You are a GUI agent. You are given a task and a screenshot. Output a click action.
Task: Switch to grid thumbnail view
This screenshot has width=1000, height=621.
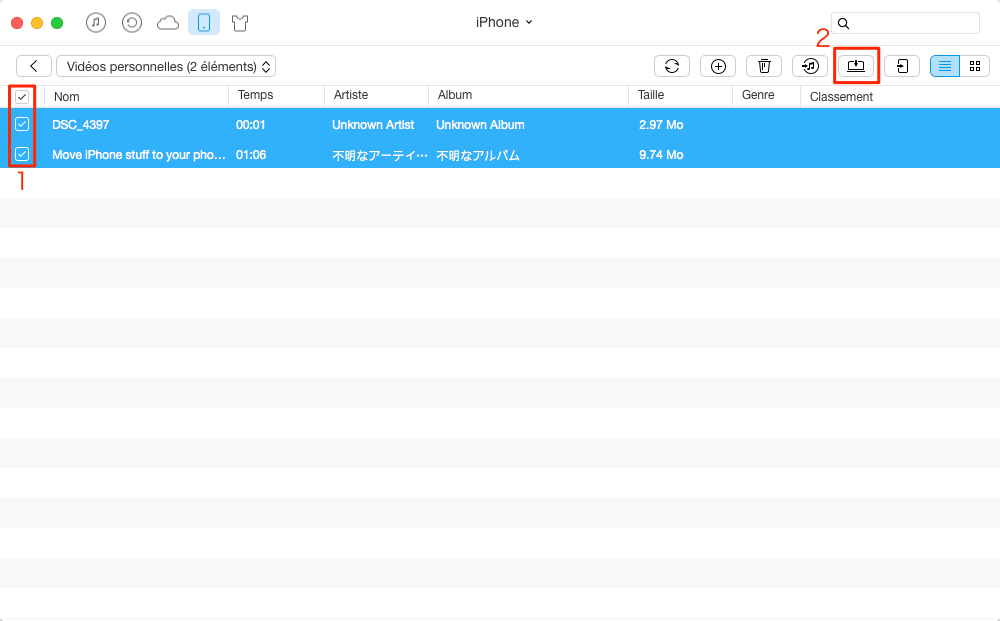point(974,66)
